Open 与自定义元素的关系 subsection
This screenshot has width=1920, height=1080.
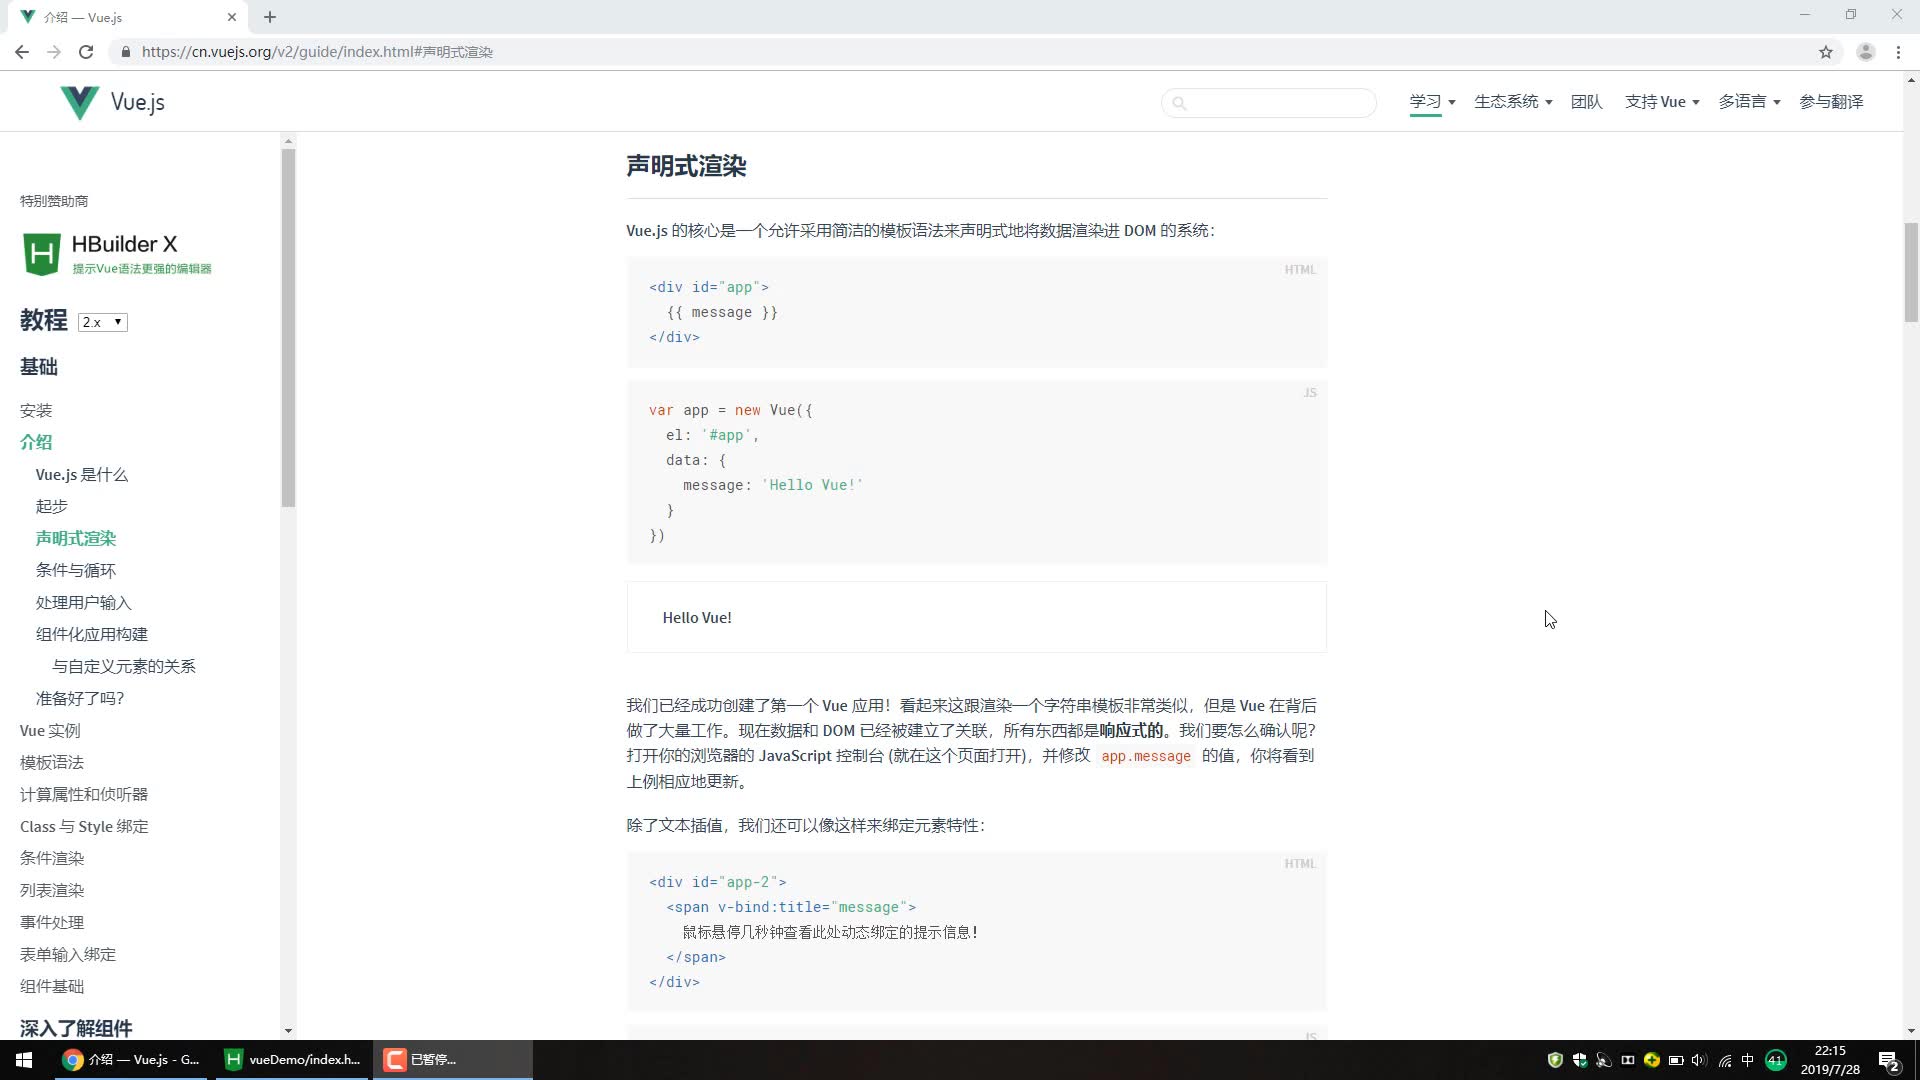124,667
